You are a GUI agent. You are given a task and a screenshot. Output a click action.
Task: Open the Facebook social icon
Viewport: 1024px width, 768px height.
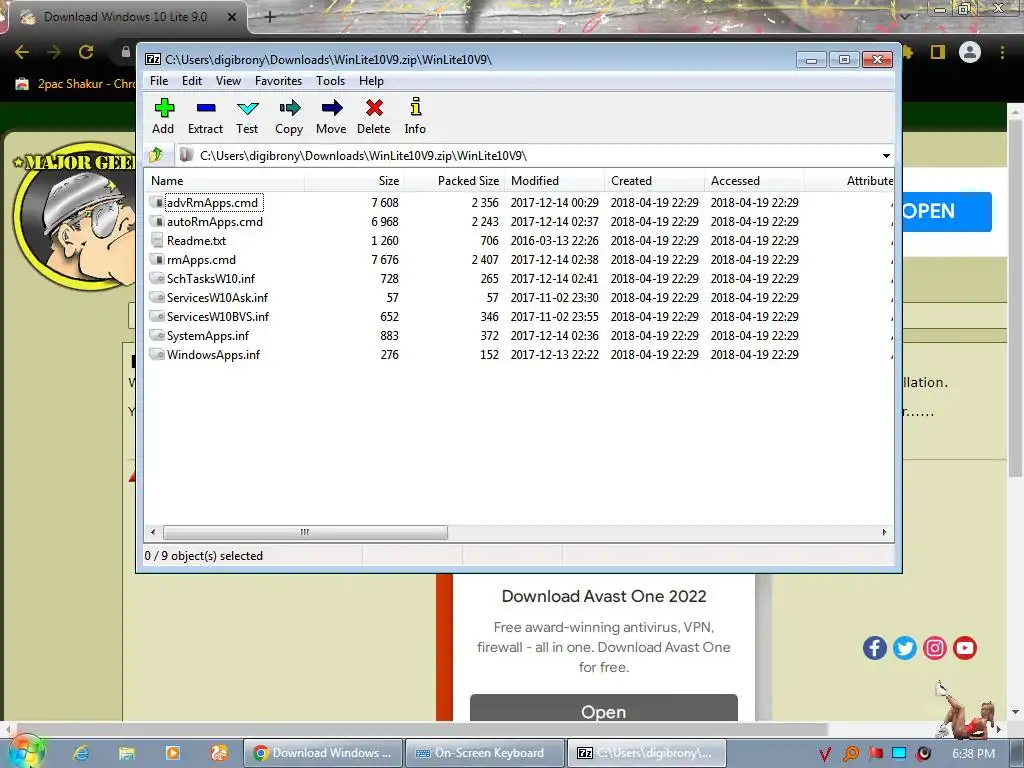(x=874, y=648)
